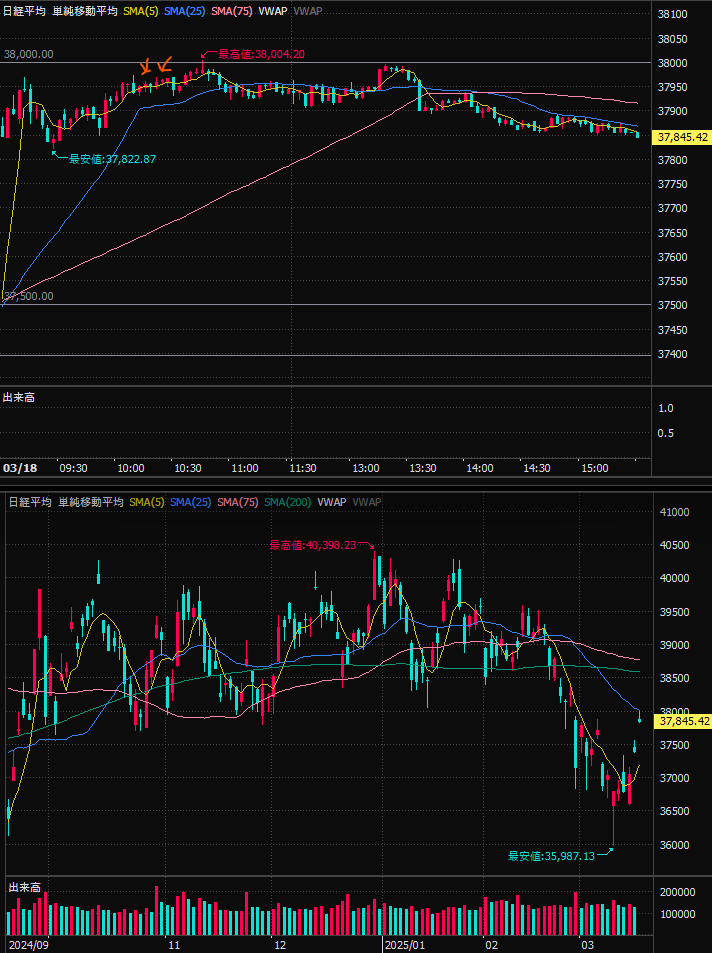The width and height of the screenshot is (712, 953).
Task: Click the 日経平均 title of the daily chart
Action: [30, 502]
